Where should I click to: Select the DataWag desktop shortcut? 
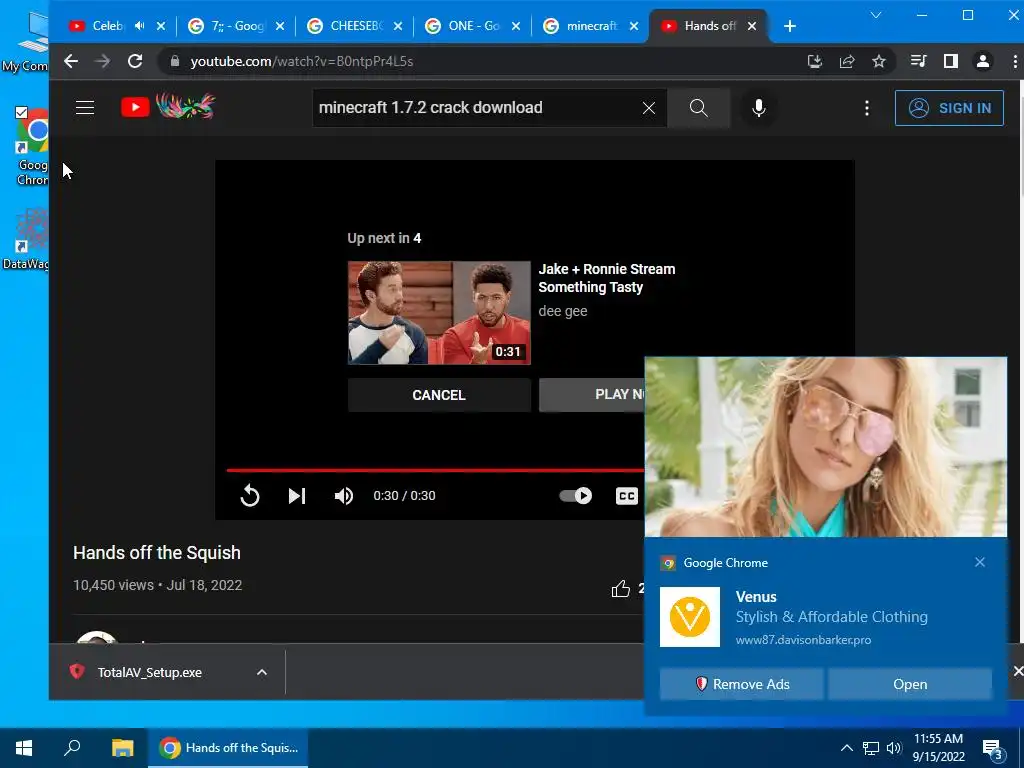tap(26, 239)
